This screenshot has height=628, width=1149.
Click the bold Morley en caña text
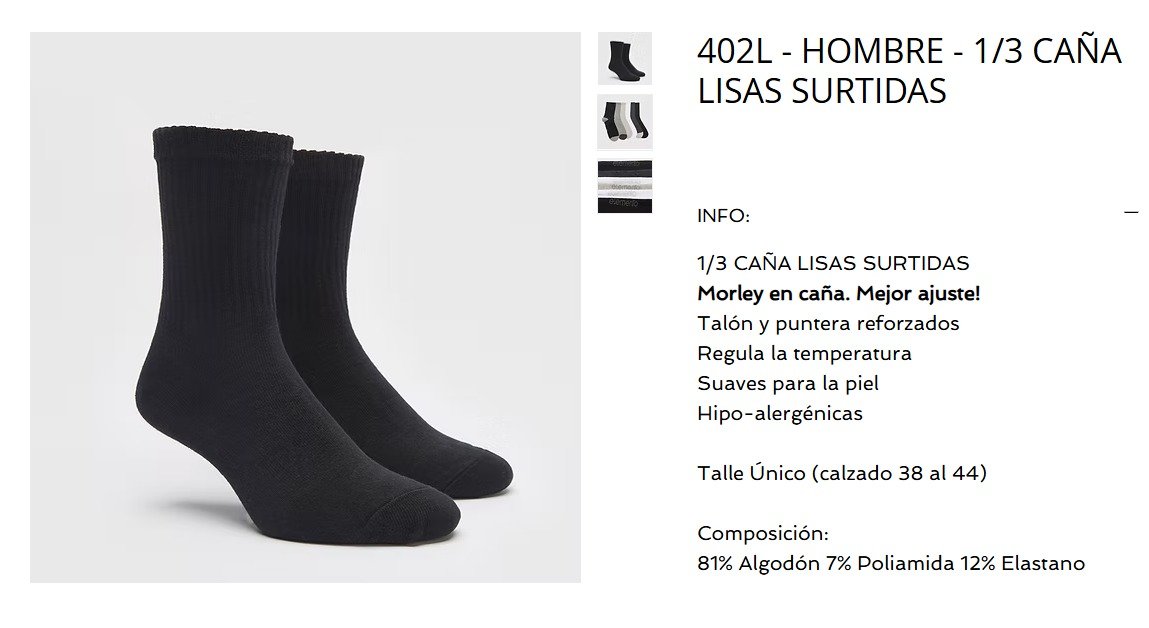pyautogui.click(x=838, y=293)
